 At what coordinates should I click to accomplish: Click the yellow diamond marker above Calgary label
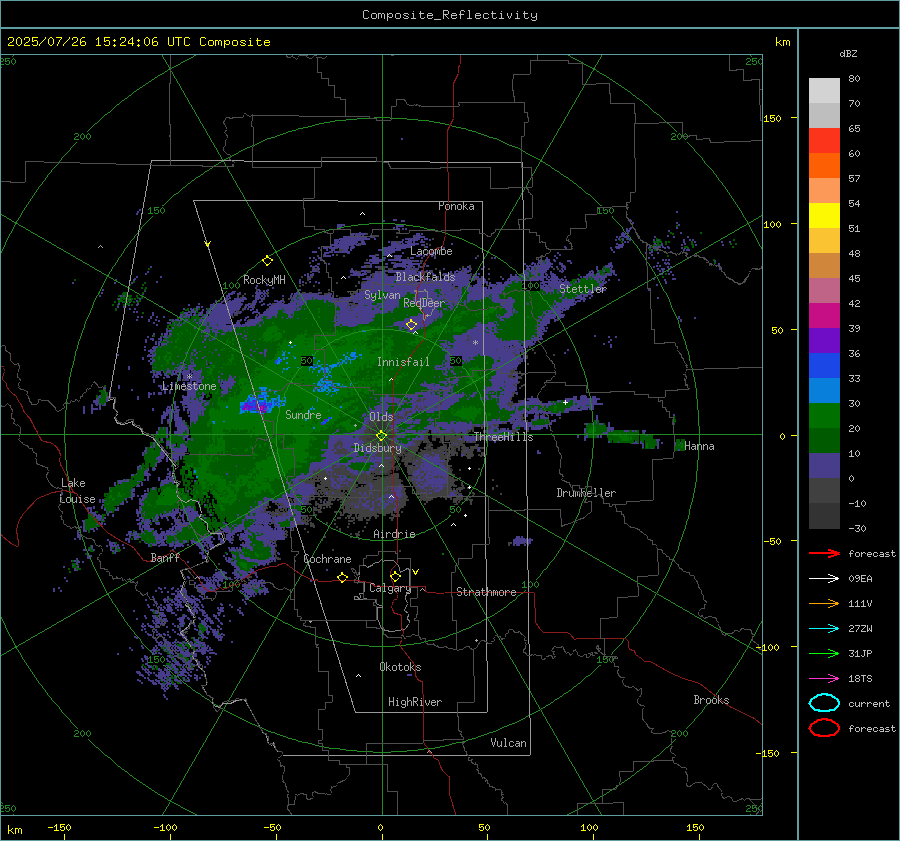pos(395,576)
